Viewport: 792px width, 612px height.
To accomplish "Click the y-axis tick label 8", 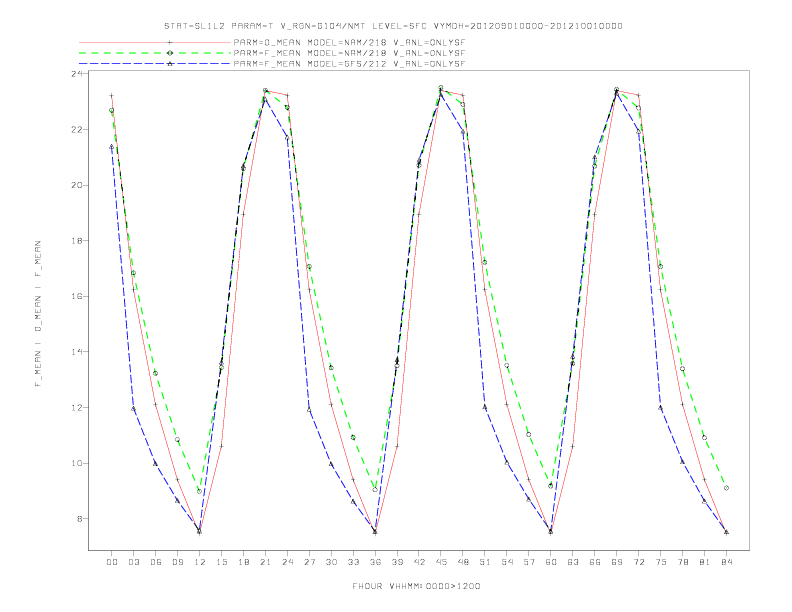I will click(80, 519).
